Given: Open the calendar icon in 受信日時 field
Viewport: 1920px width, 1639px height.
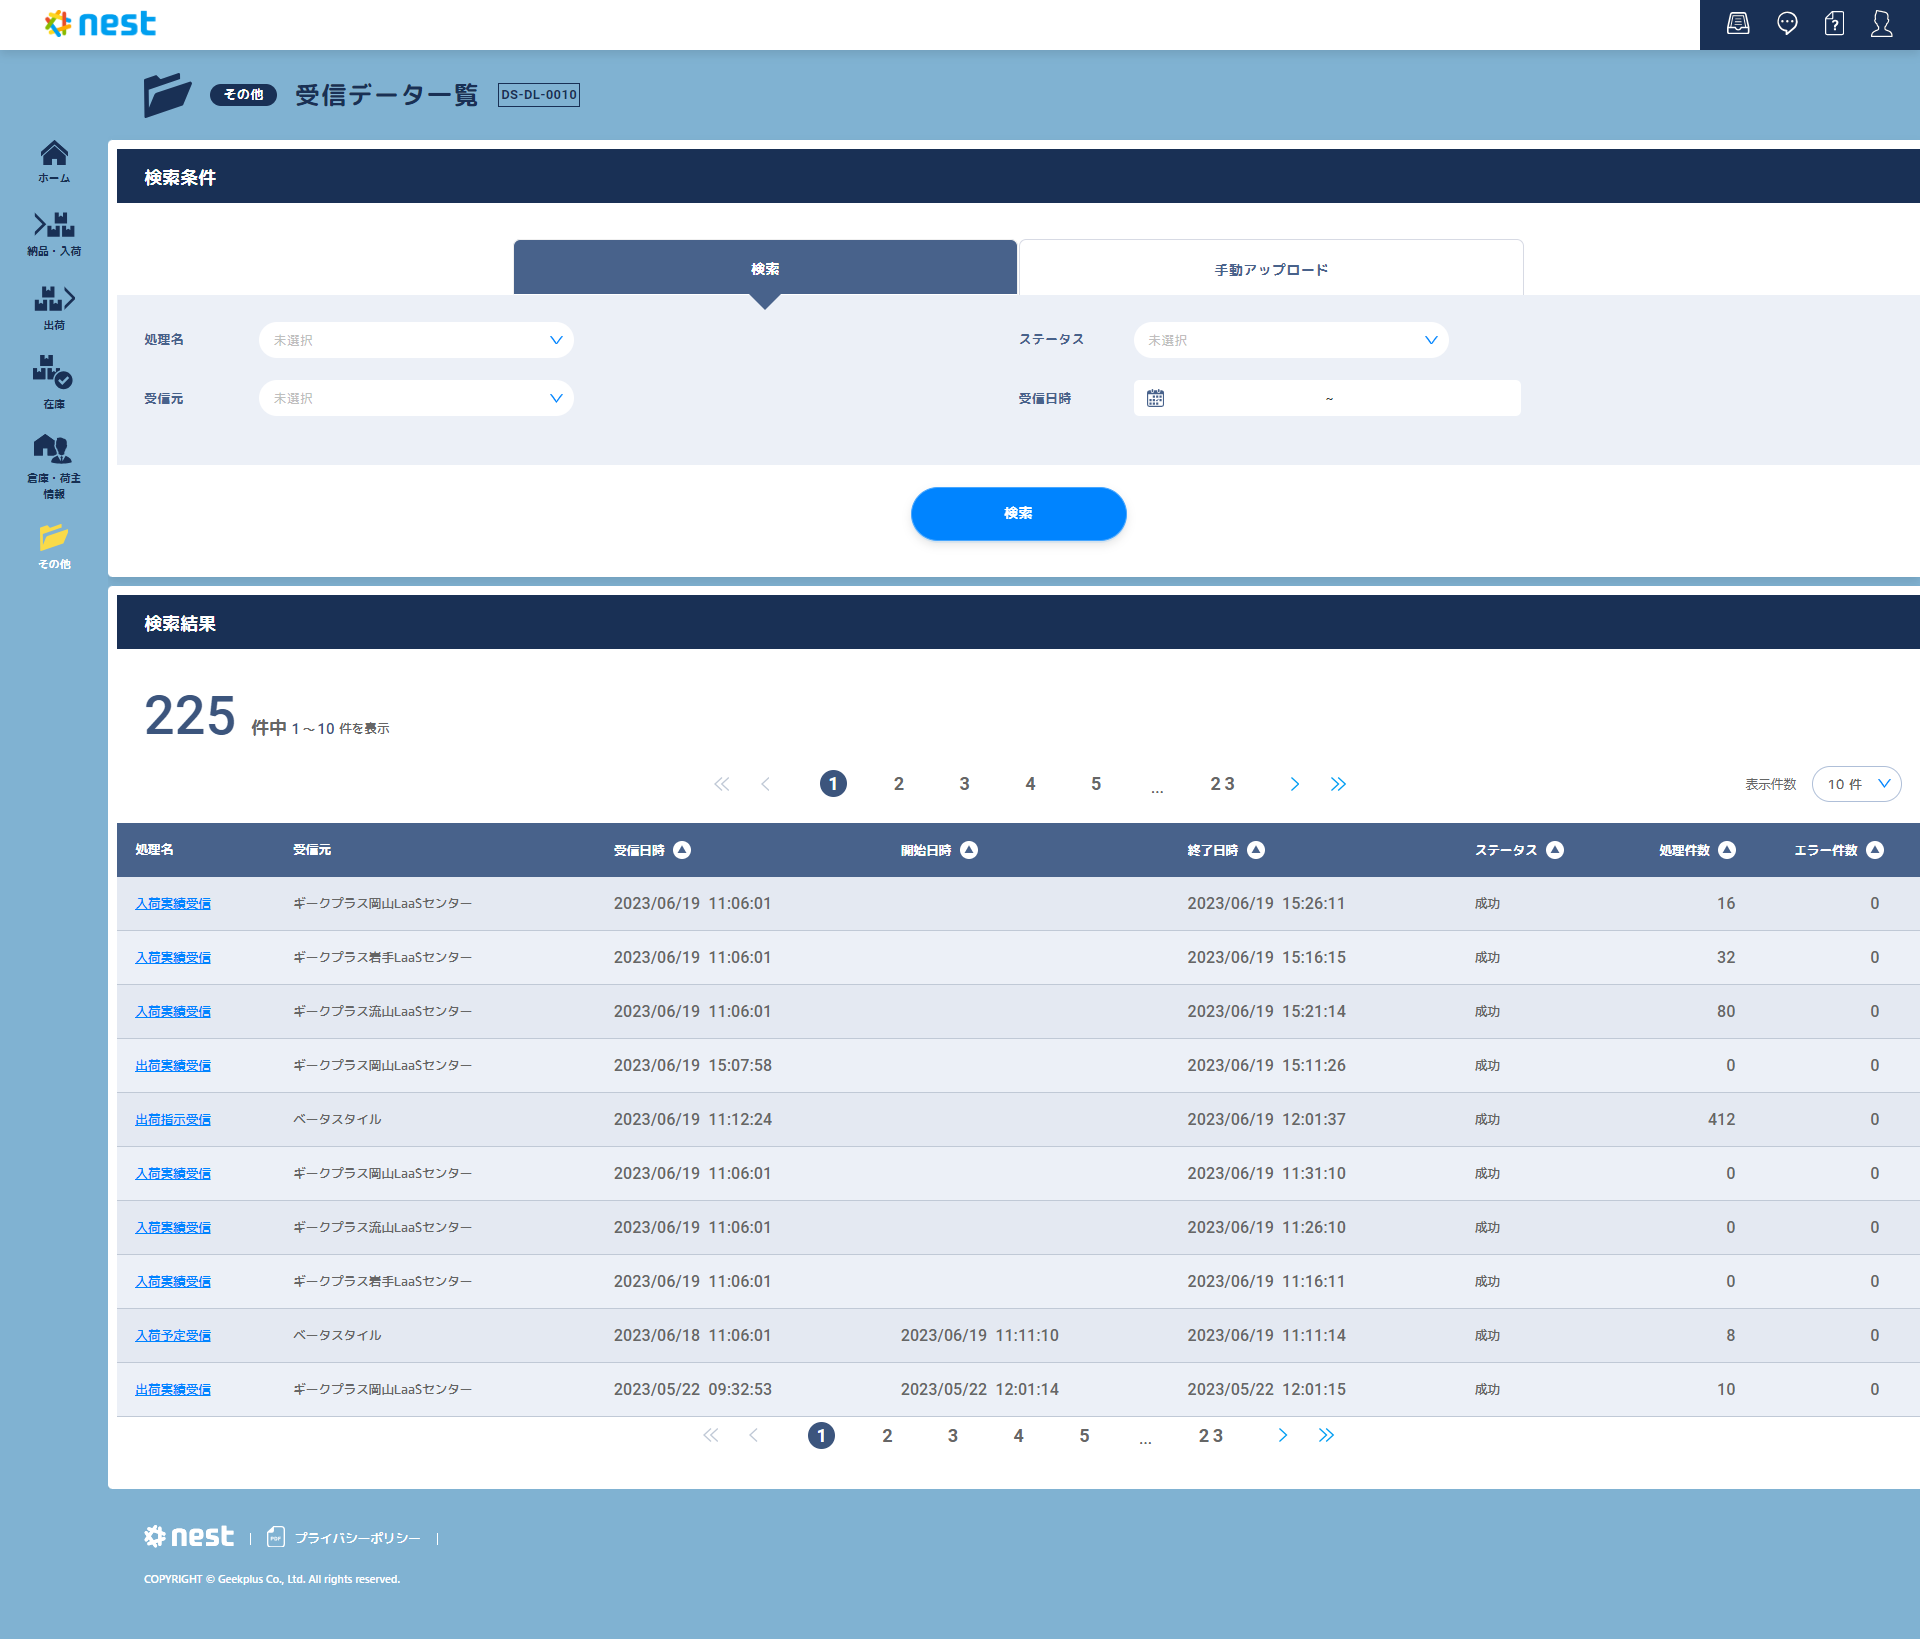Looking at the screenshot, I should [x=1155, y=398].
